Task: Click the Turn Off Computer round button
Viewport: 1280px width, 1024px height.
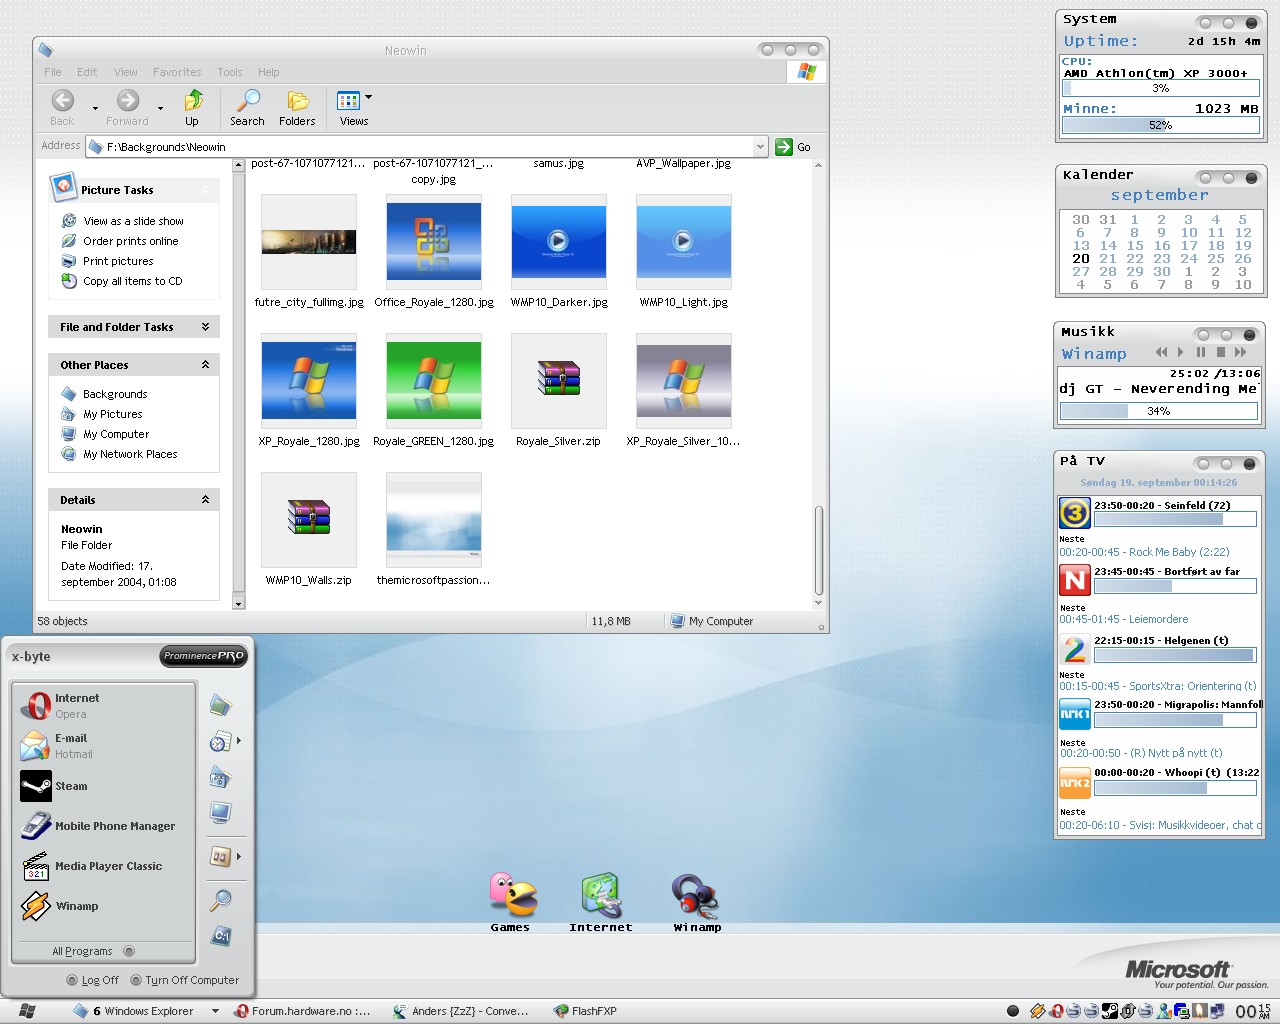Action: coord(136,980)
